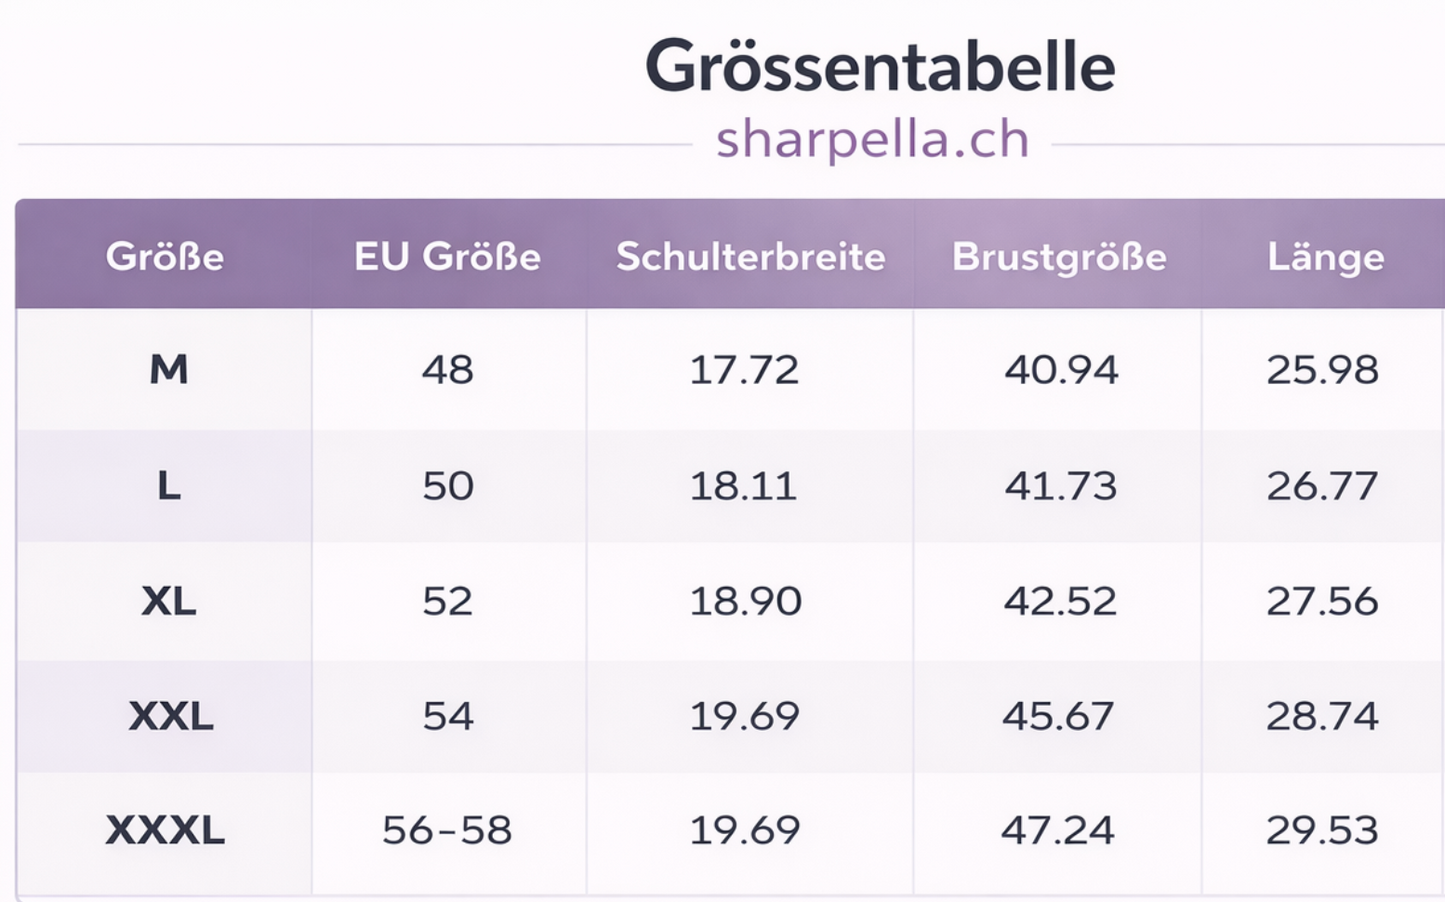Select the XXL size row label
The image size is (1445, 902).
170,716
